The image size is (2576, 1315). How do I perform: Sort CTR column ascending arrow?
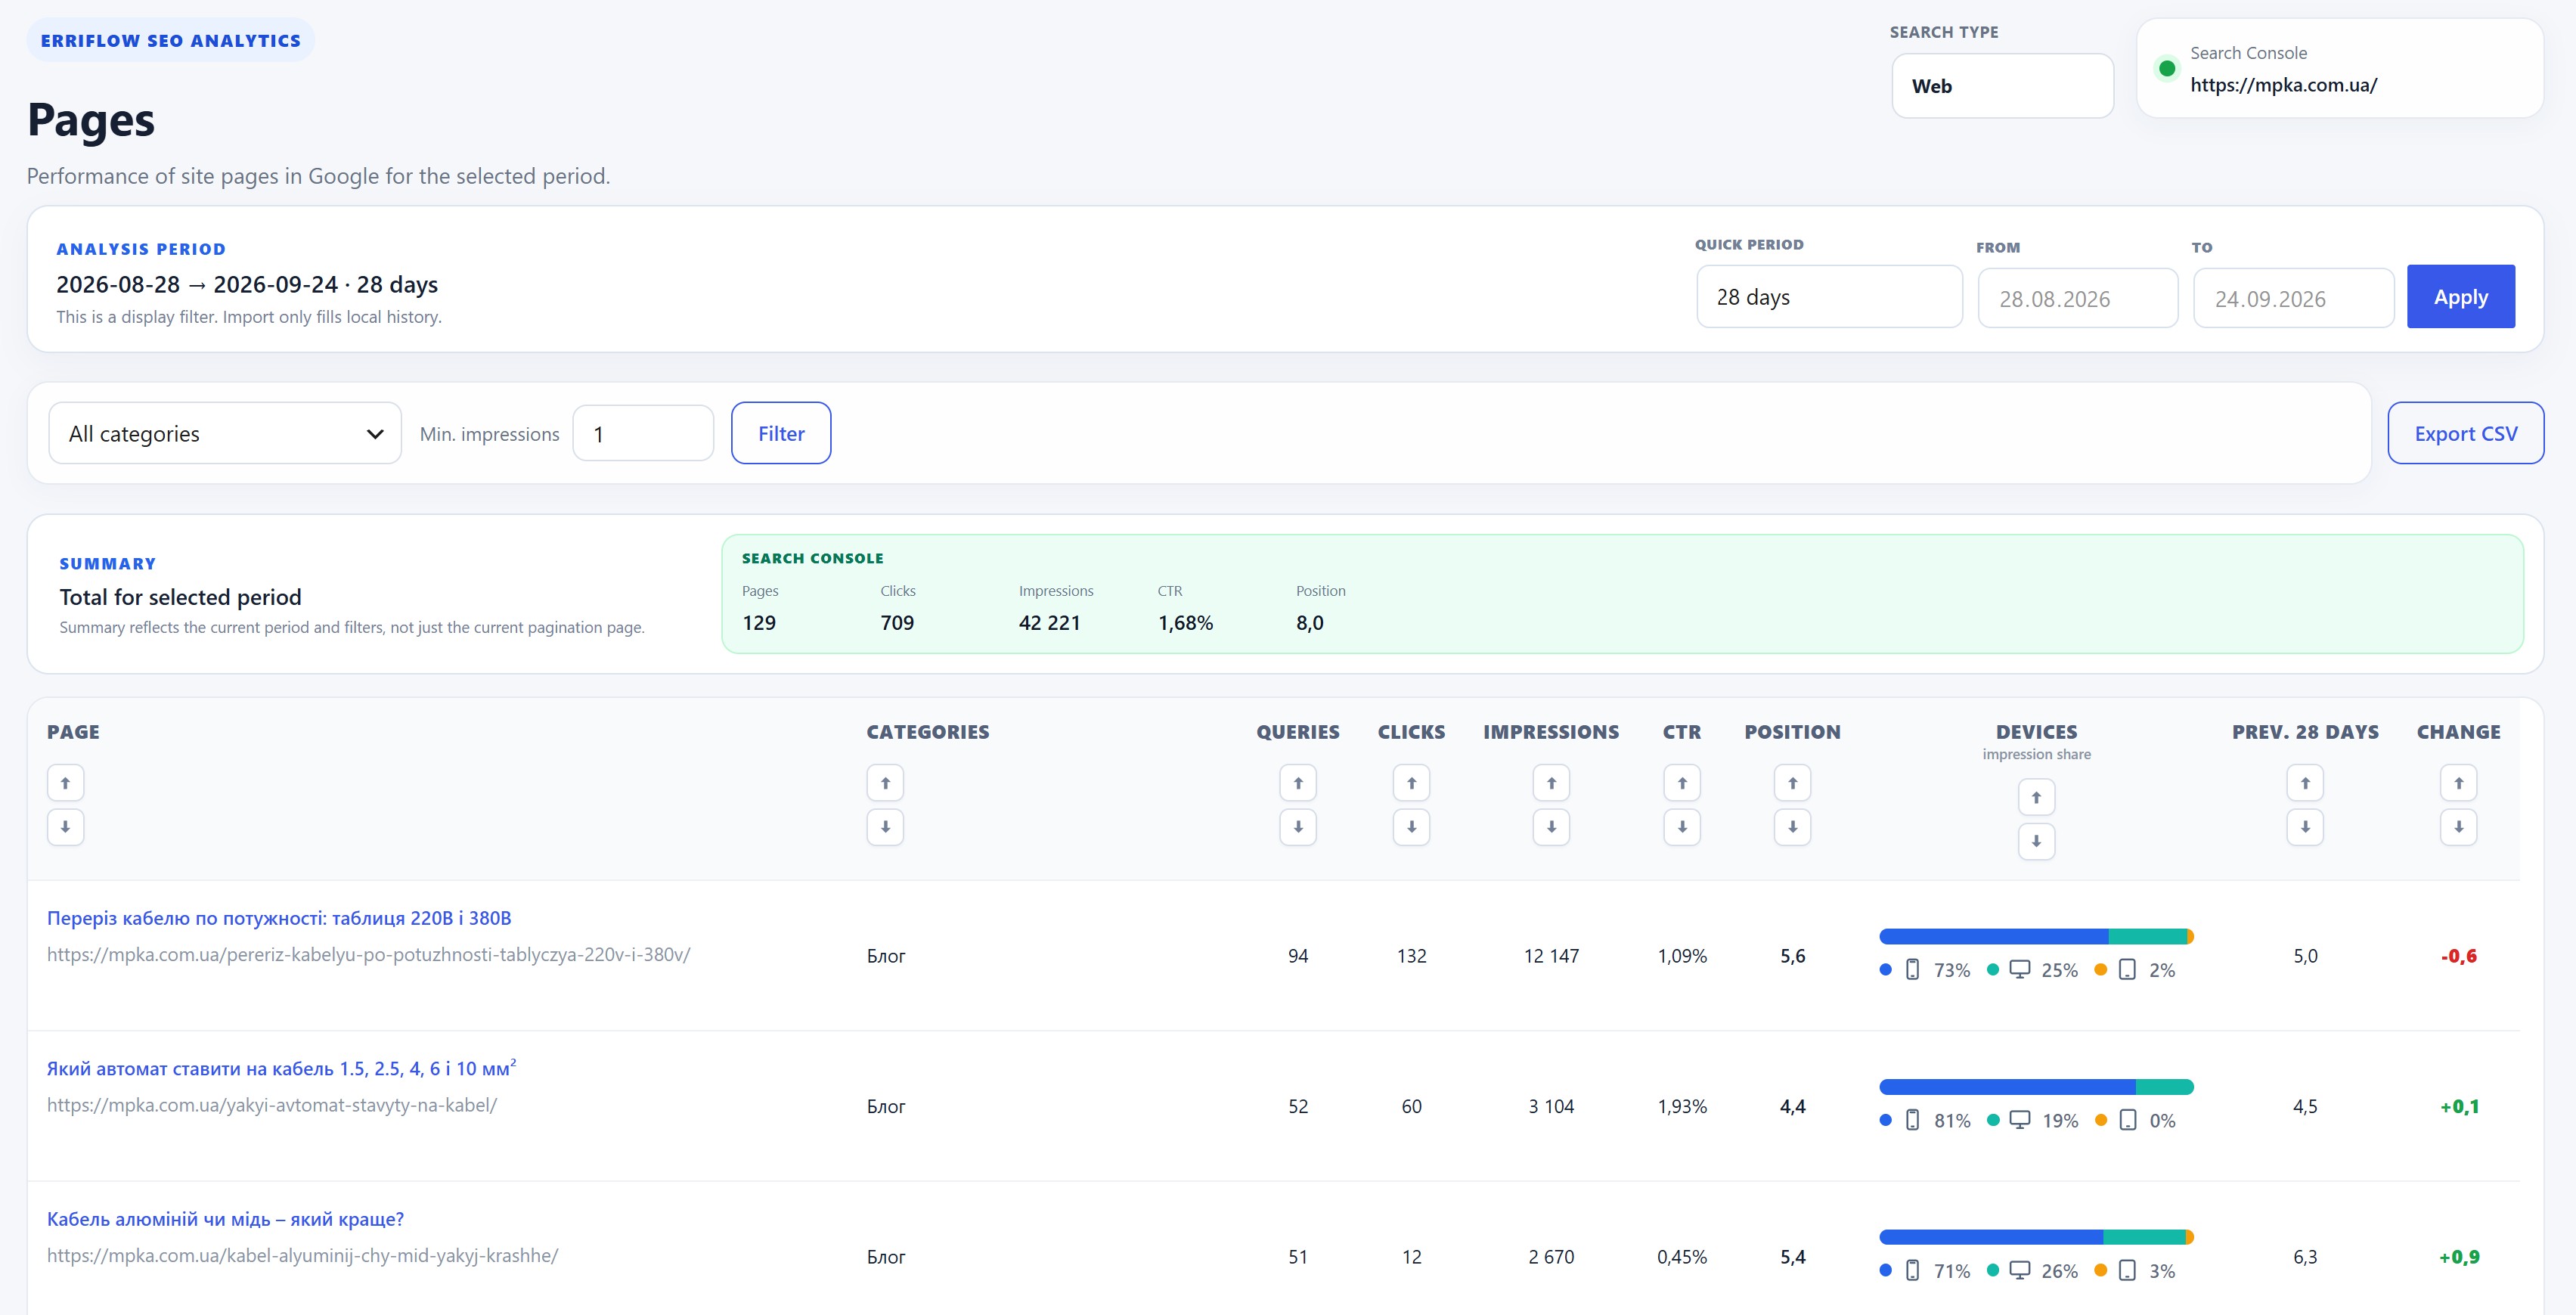click(1682, 783)
